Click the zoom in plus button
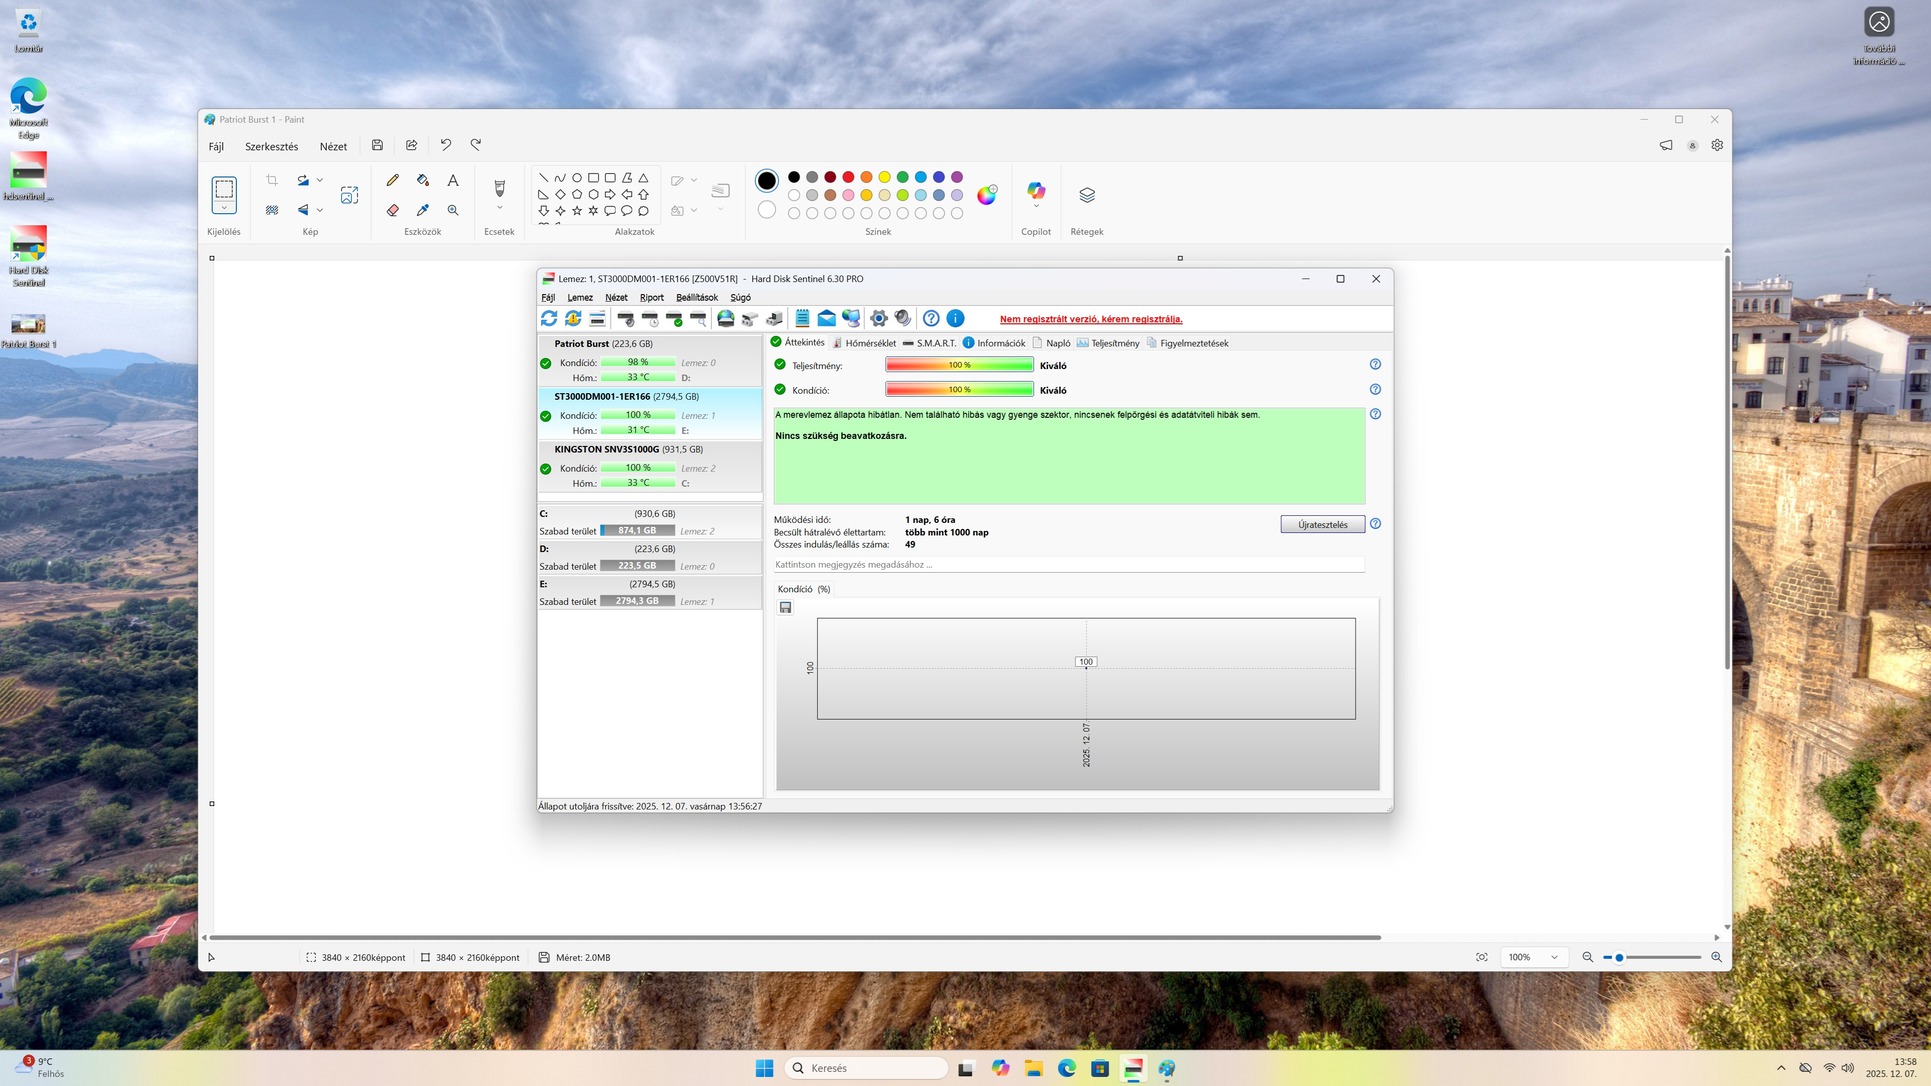Screen dimensions: 1931x1086 [x=1716, y=957]
